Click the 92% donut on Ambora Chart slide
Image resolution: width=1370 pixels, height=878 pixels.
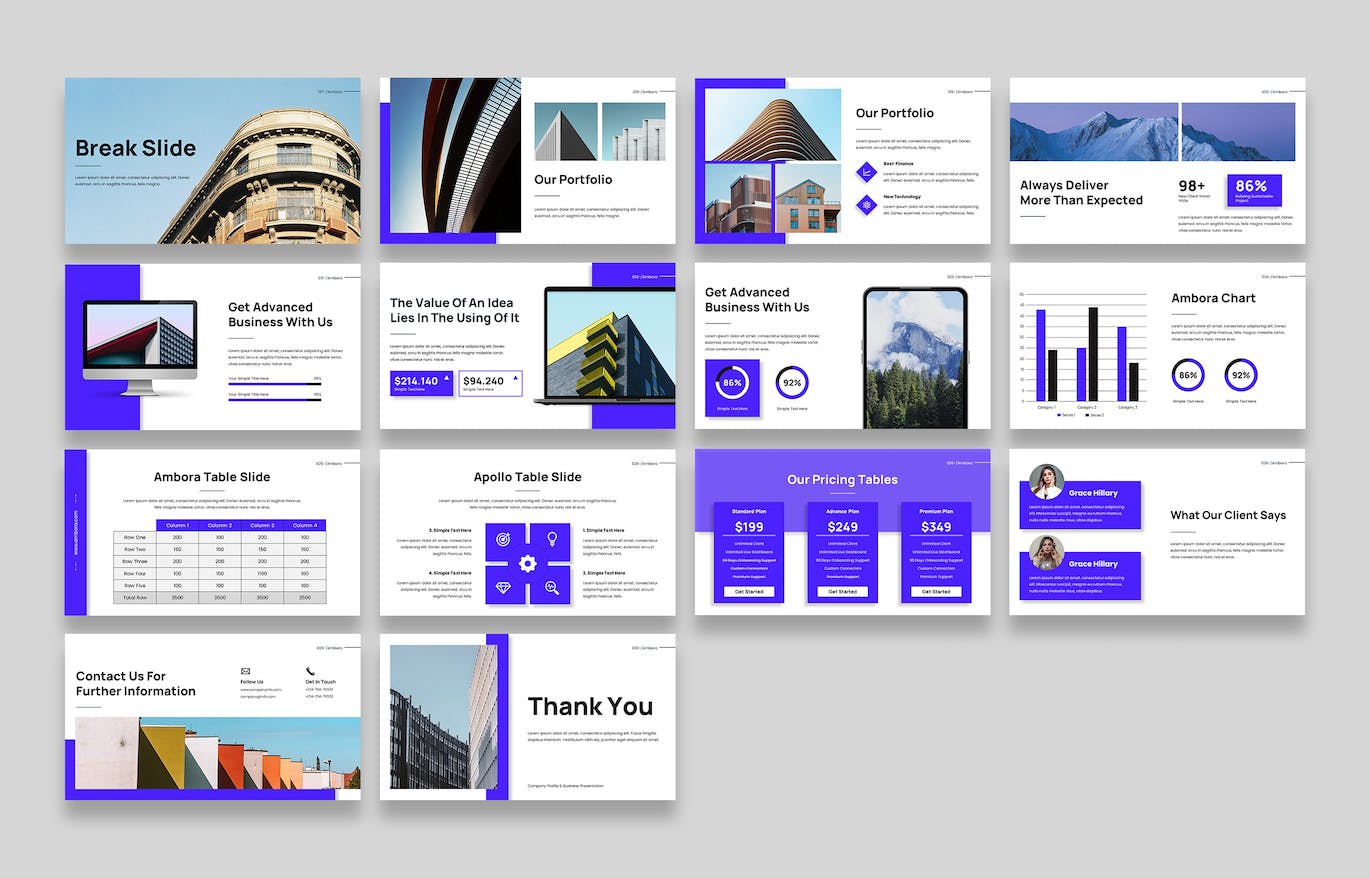pyautogui.click(x=1241, y=375)
